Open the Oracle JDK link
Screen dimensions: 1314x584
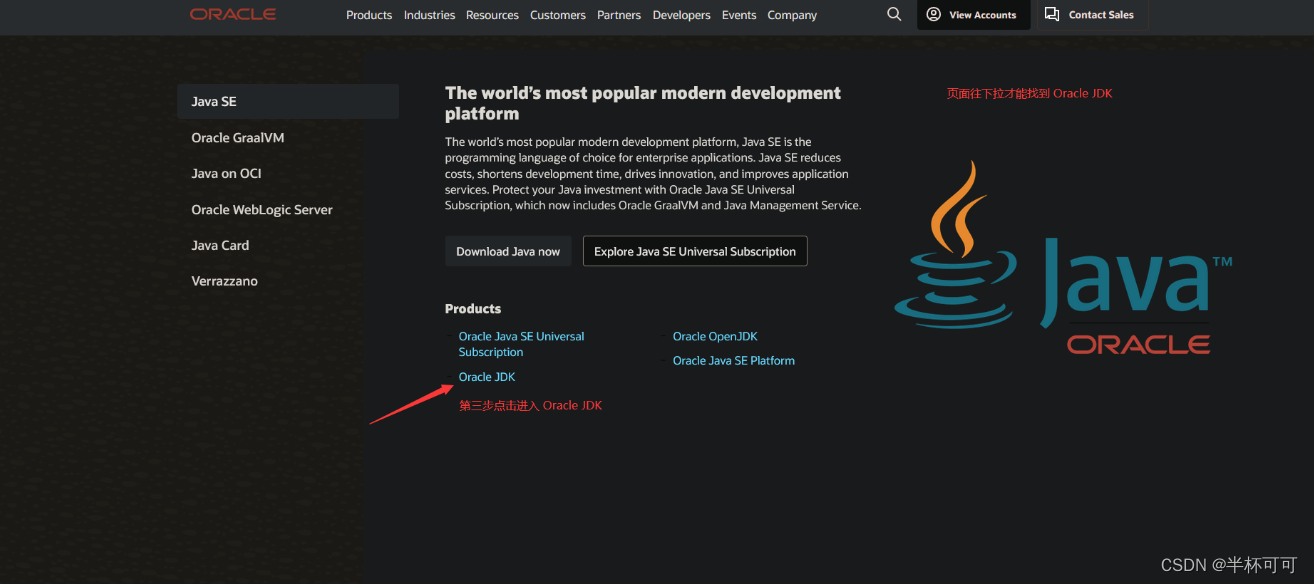pos(487,377)
